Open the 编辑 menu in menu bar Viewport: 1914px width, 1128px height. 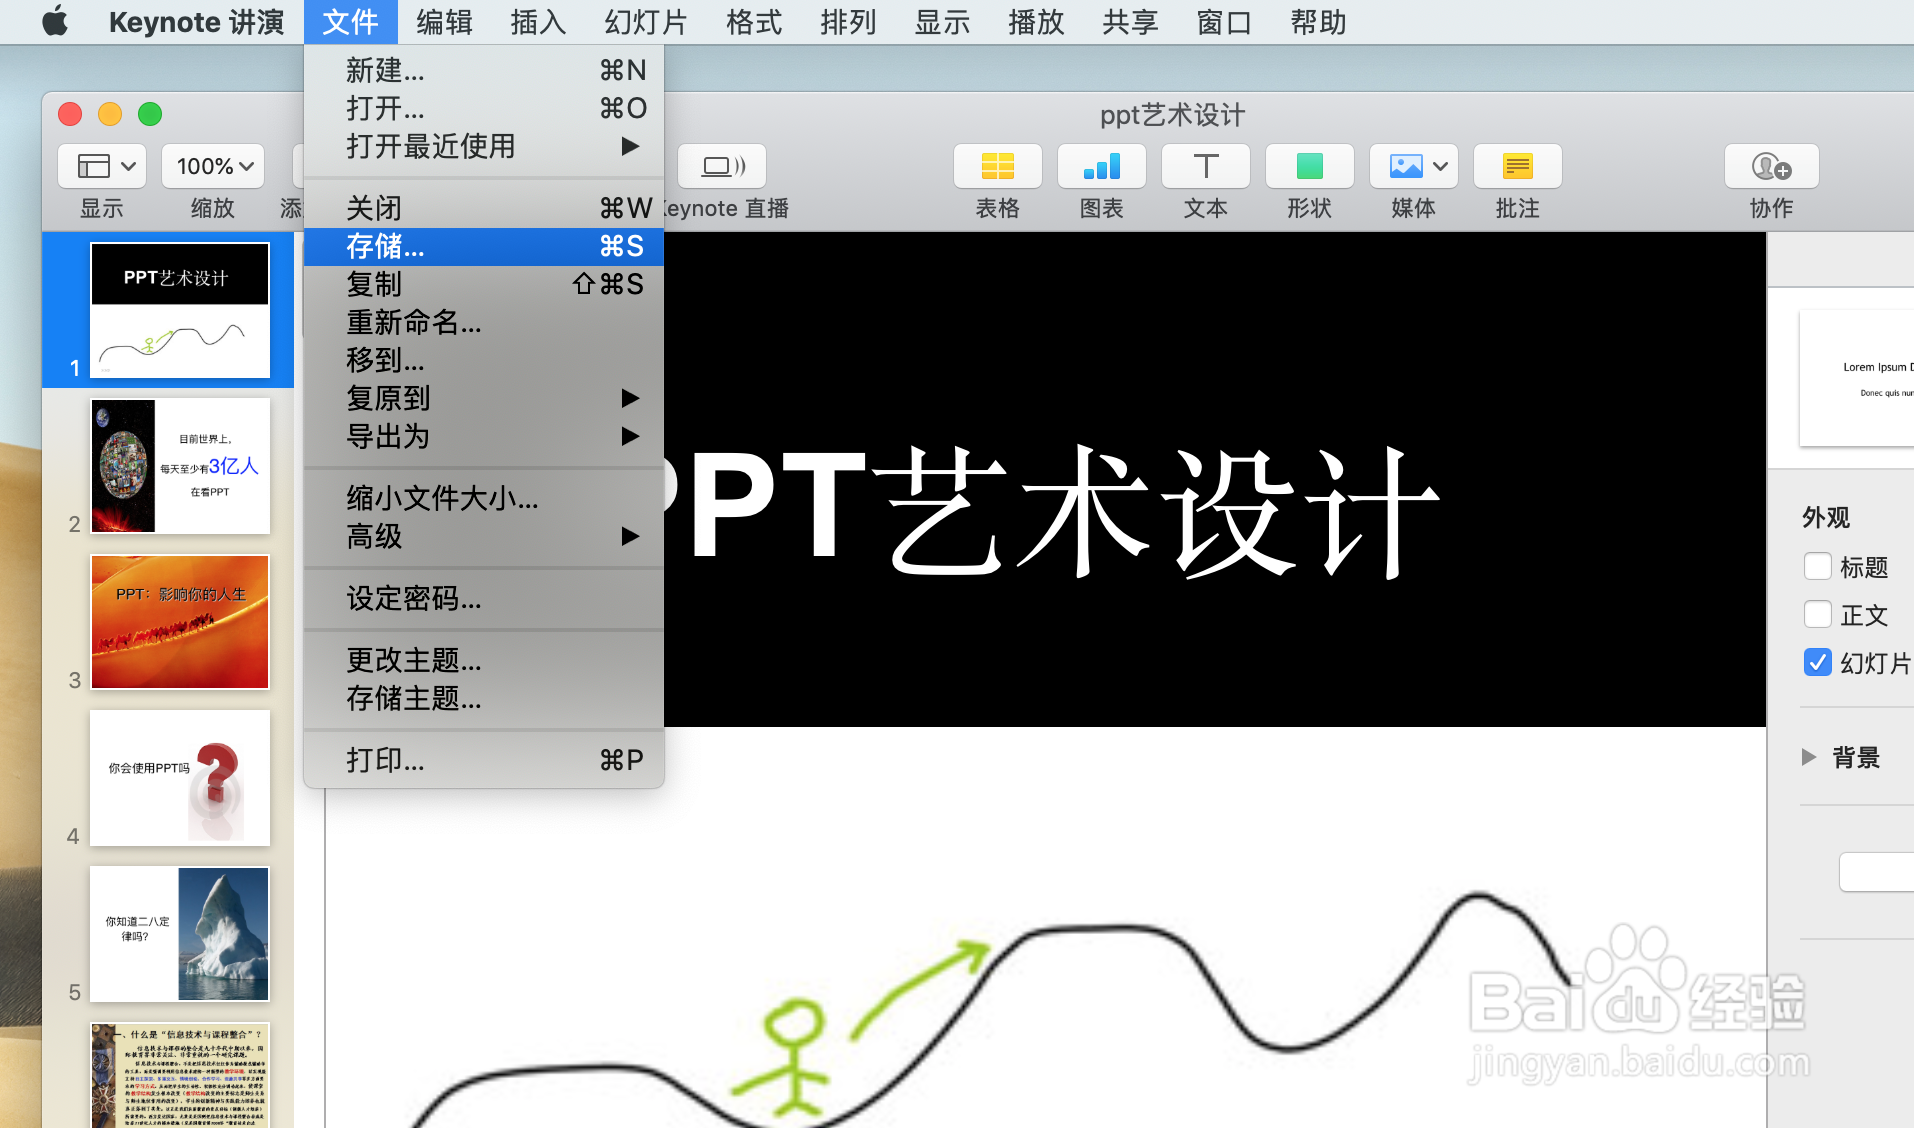coord(444,21)
